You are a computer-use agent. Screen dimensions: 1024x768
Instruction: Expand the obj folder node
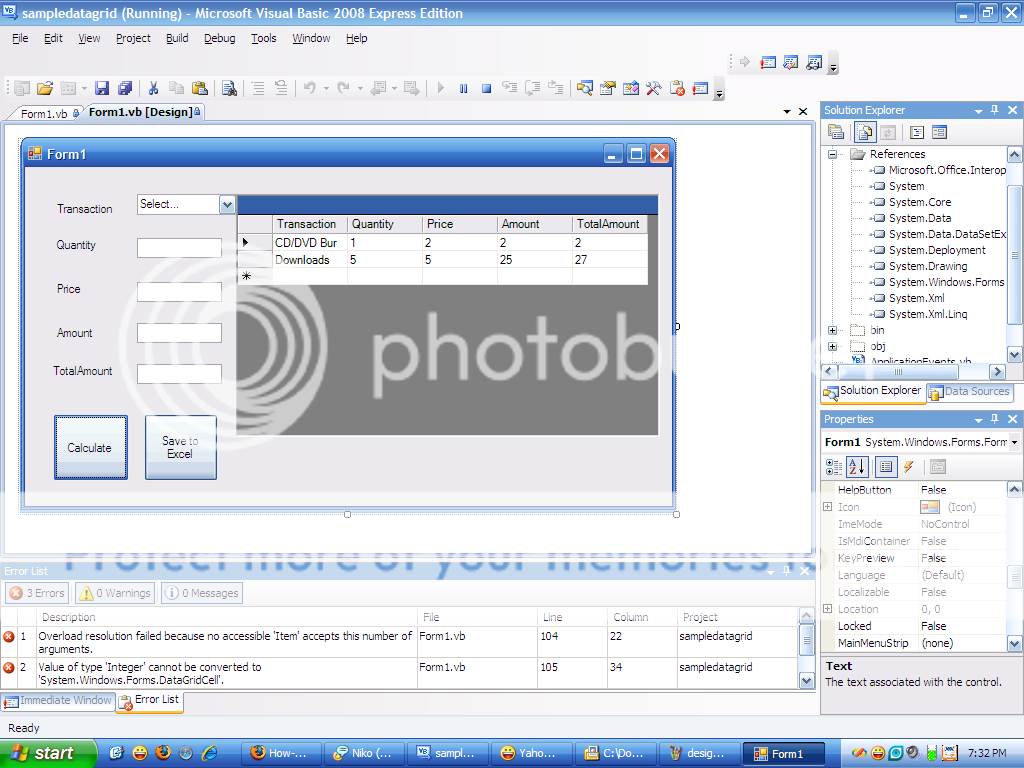coord(832,347)
